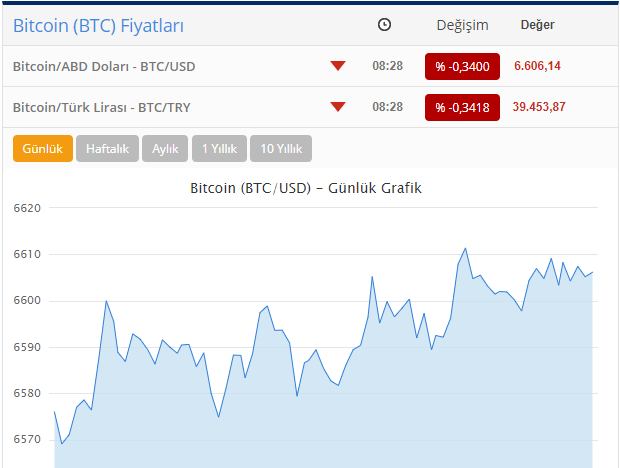The image size is (620, 468).
Task: Click the 6580 axis label
Action: click(27, 393)
